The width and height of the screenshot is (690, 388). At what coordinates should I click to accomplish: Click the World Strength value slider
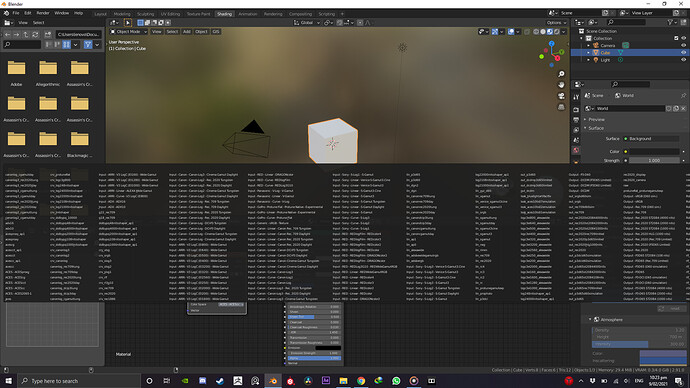pos(654,161)
